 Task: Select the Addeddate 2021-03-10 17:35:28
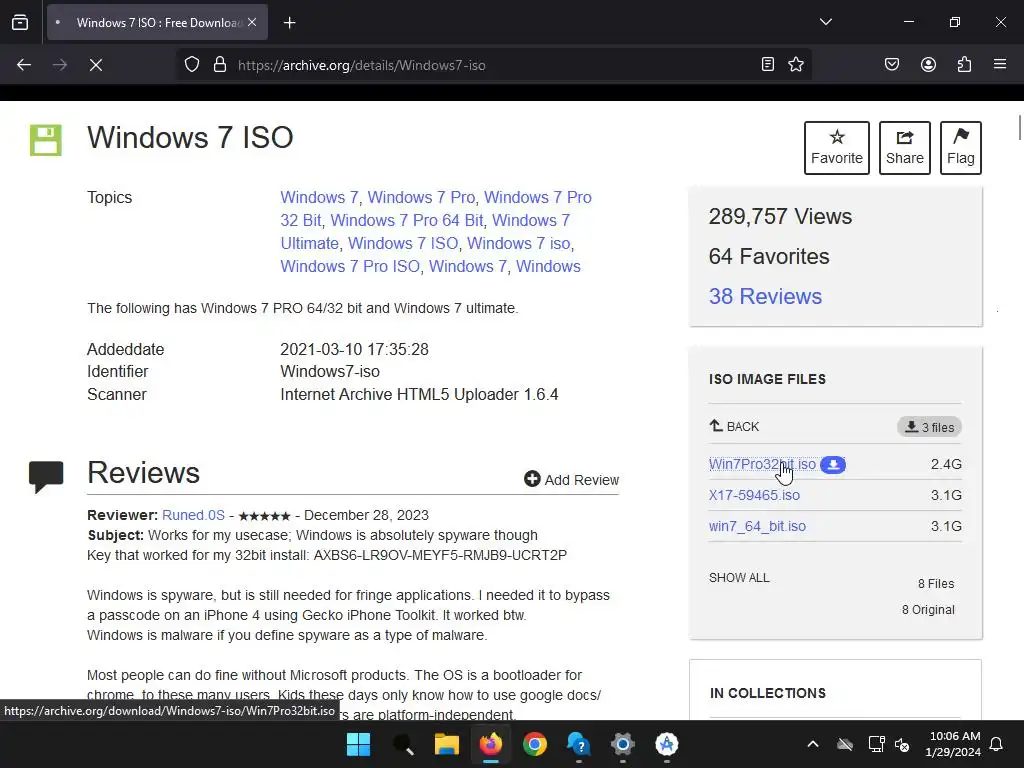pyautogui.click(x=355, y=349)
